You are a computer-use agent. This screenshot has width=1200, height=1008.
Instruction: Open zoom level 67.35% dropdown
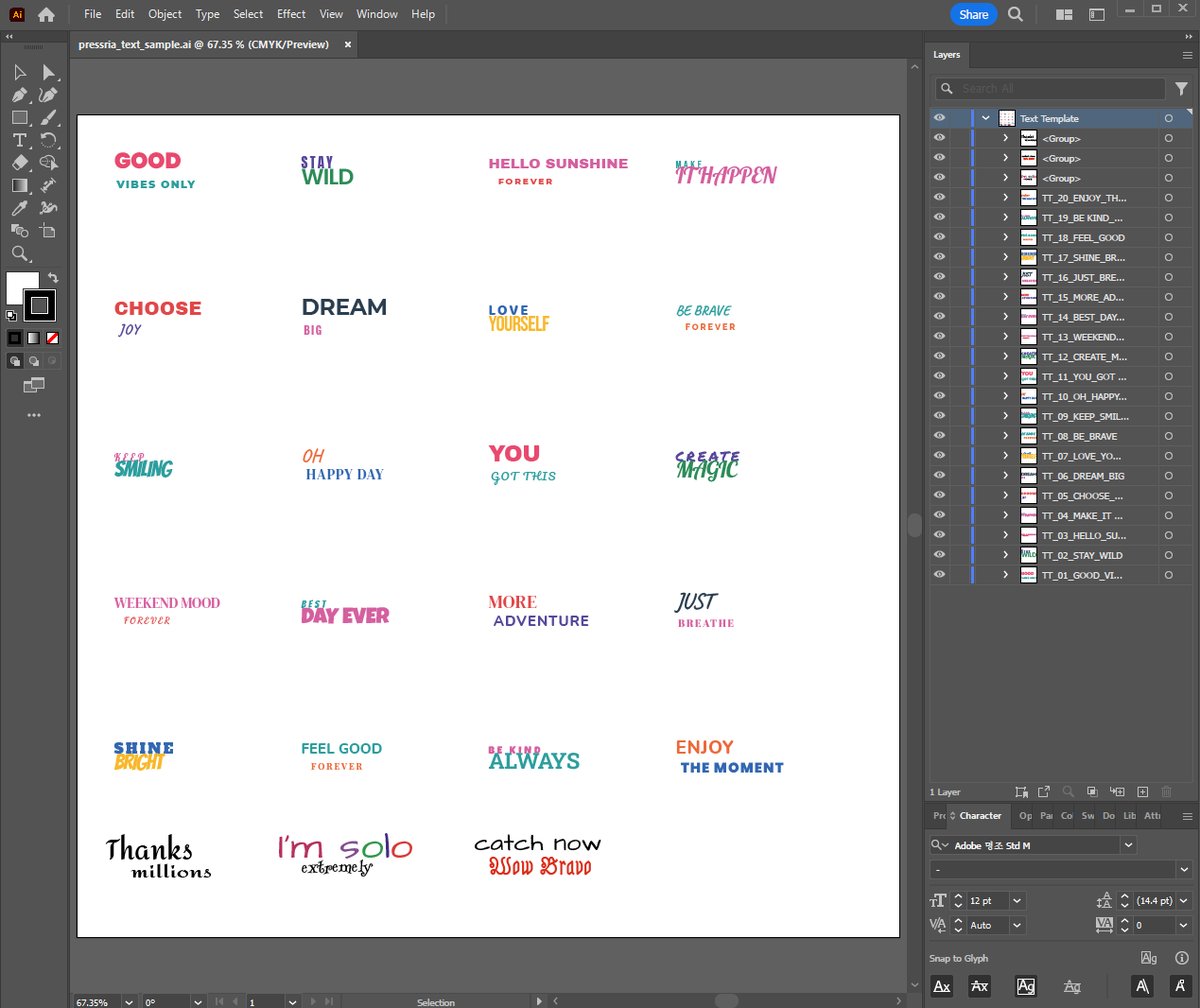pyautogui.click(x=129, y=1001)
